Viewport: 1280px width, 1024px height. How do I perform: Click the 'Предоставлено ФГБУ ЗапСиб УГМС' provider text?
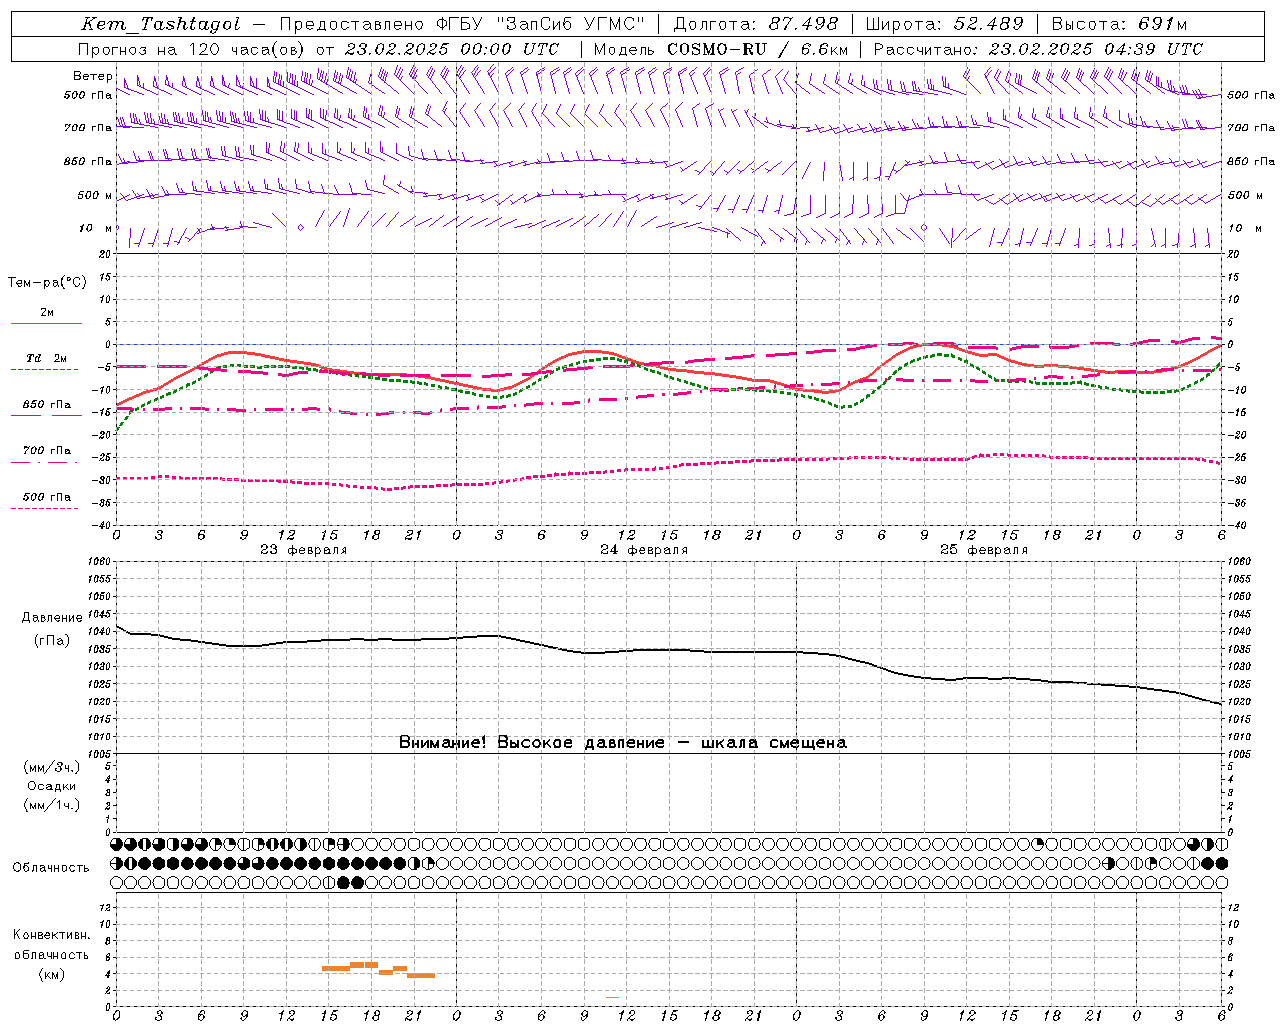click(x=462, y=24)
